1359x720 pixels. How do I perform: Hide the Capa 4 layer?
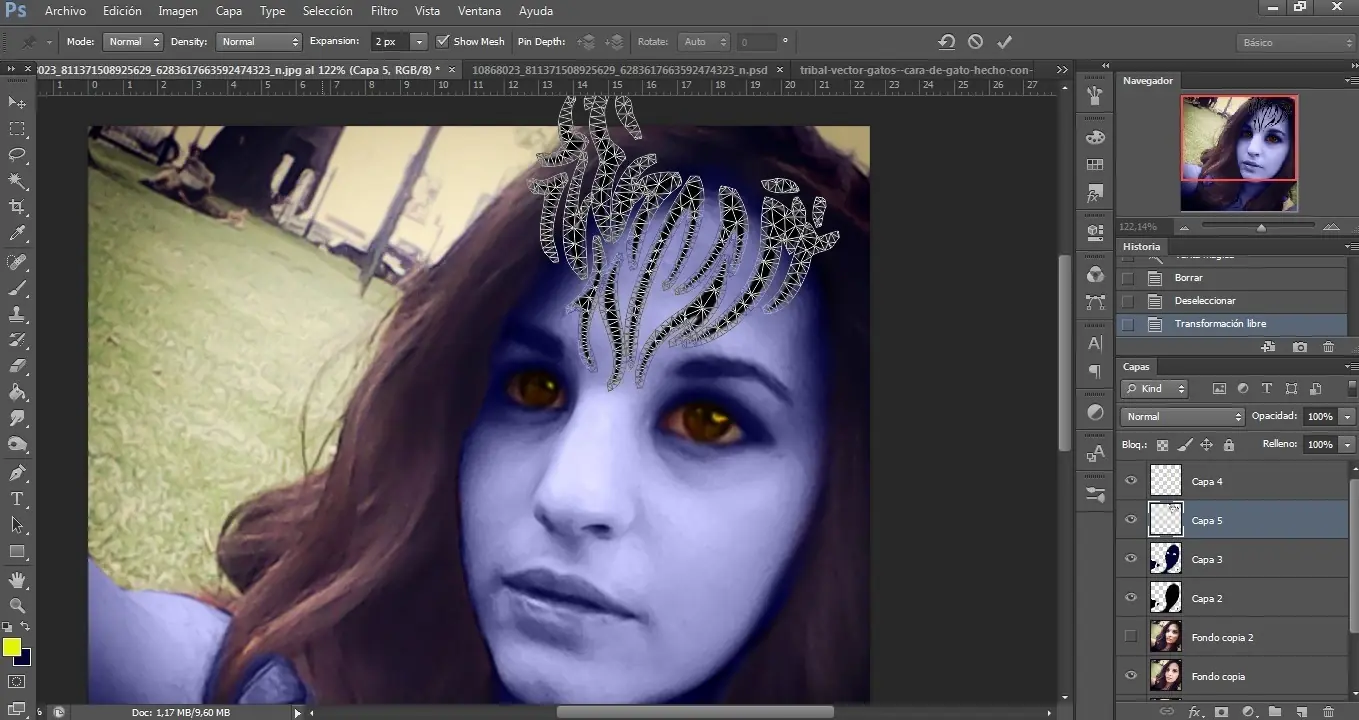coord(1131,481)
